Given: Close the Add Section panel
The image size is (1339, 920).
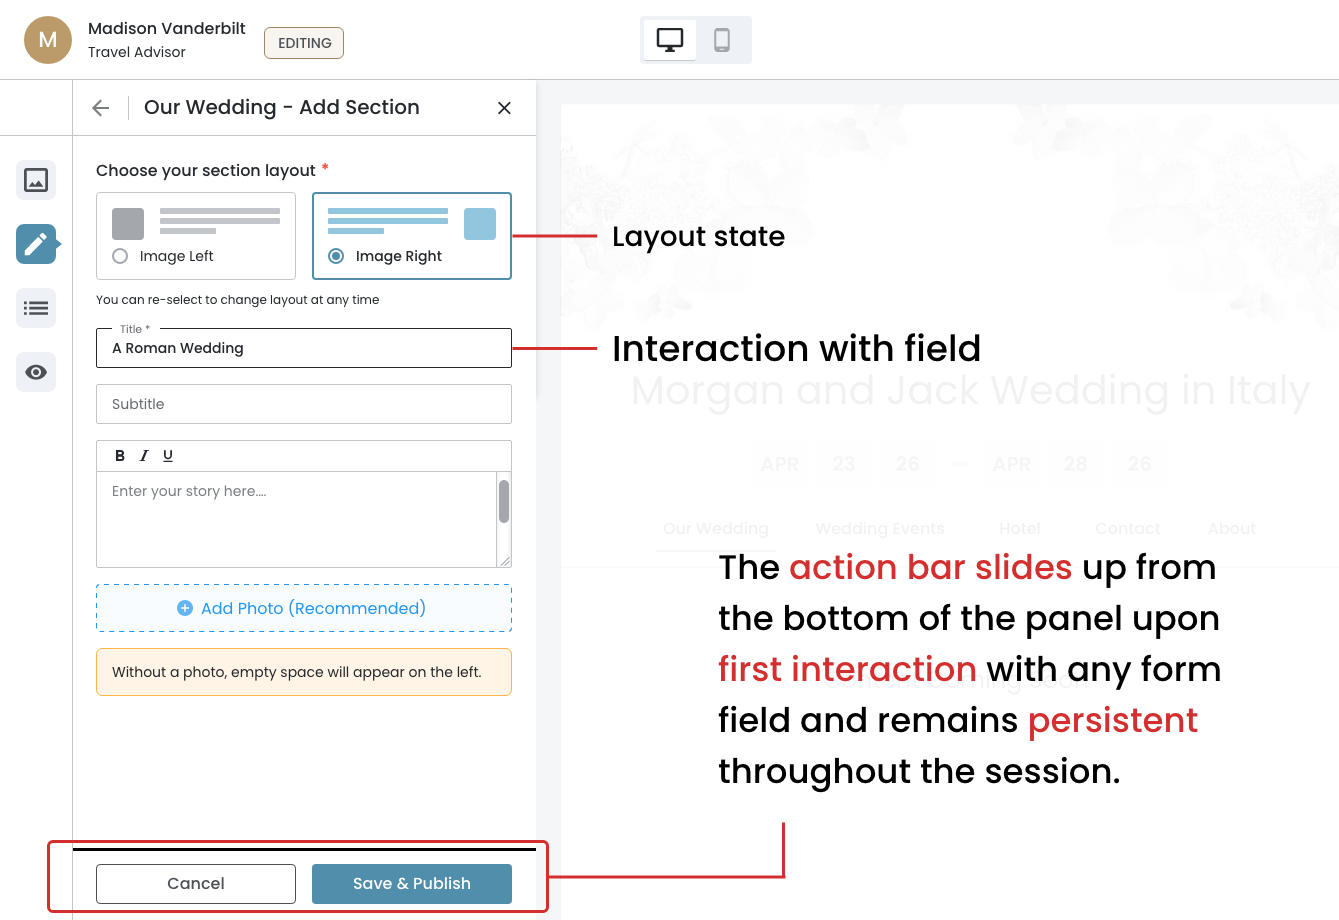Looking at the screenshot, I should pyautogui.click(x=504, y=108).
